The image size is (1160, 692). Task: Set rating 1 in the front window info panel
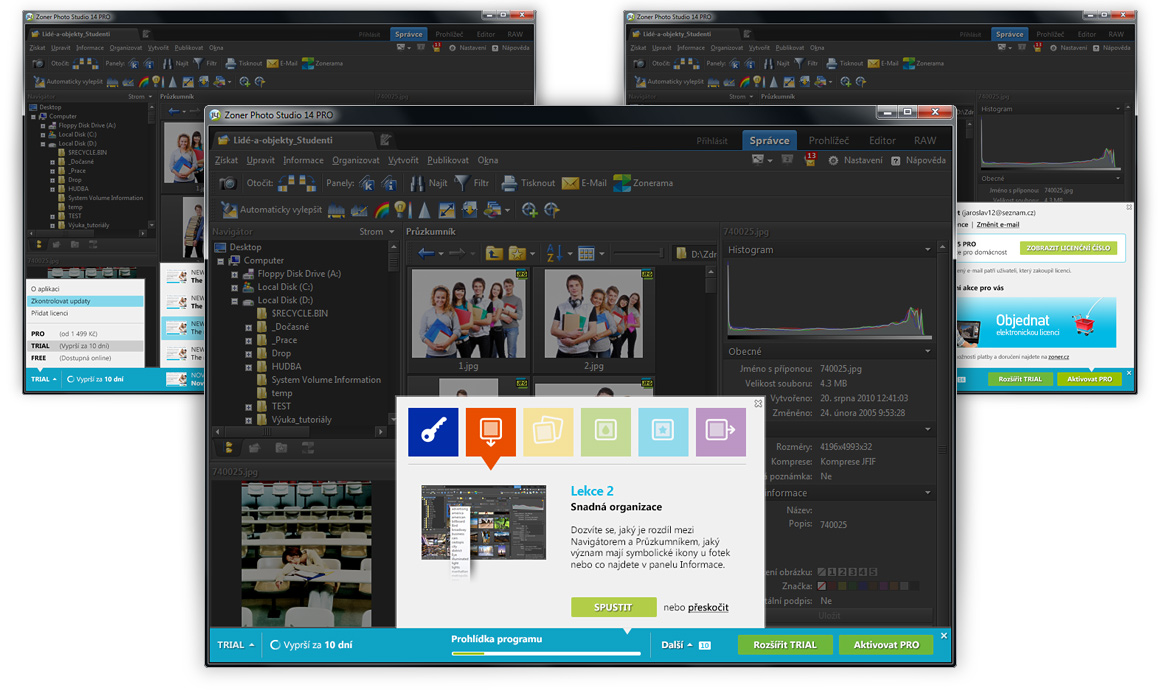tap(832, 572)
